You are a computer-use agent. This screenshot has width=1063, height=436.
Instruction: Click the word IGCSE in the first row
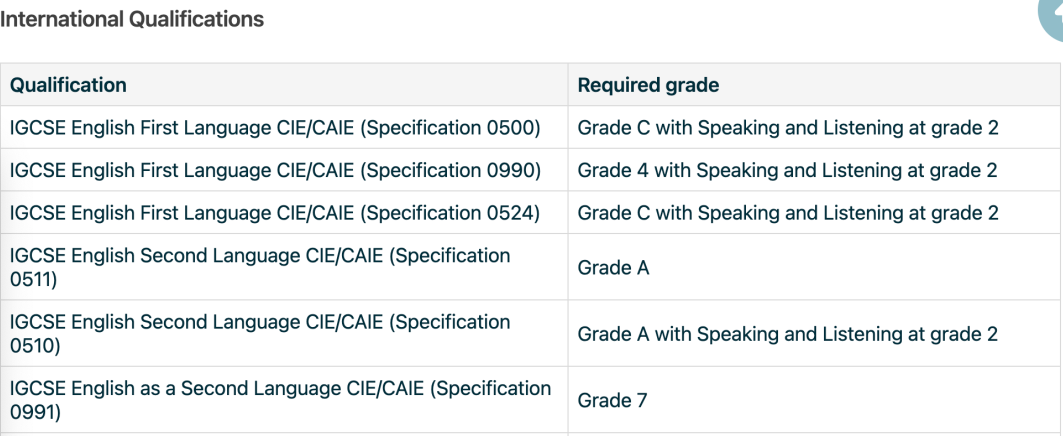tap(38, 127)
